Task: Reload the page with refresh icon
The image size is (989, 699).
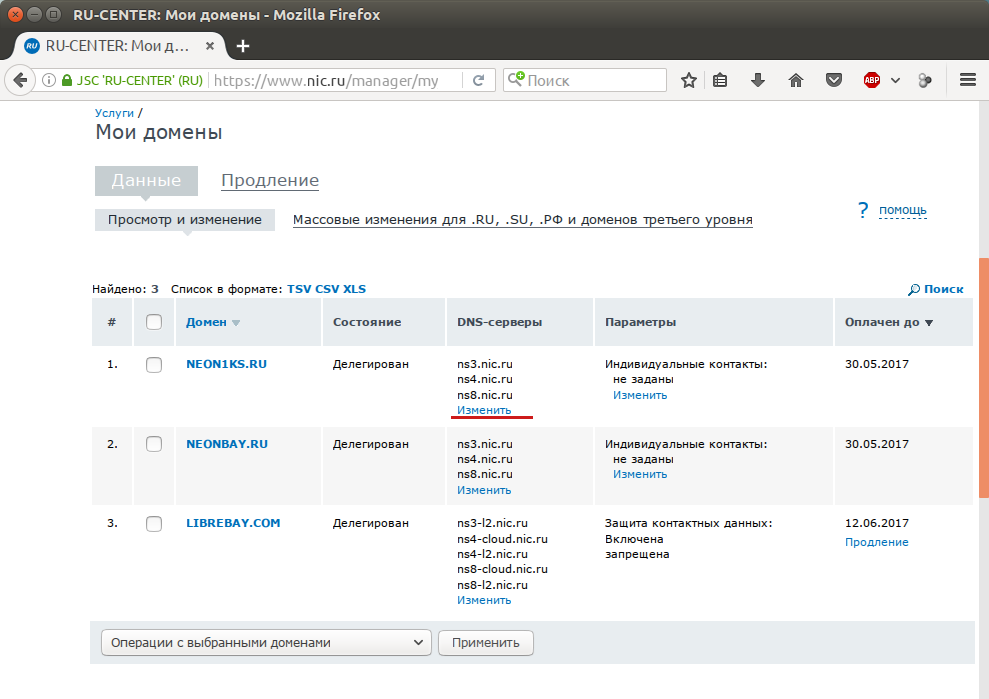Action: point(479,80)
